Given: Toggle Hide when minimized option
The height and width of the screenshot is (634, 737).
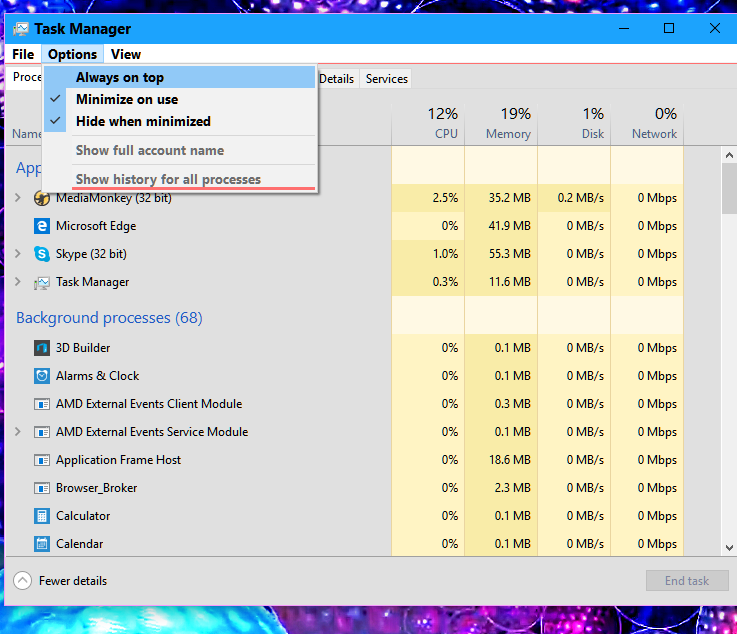Looking at the screenshot, I should point(180,121).
